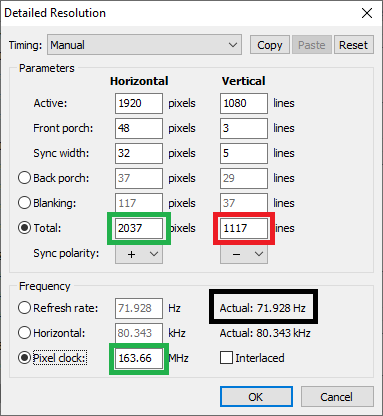
Task: Click the disabled Horizontal frequency field showing 80.343
Action: (139, 333)
